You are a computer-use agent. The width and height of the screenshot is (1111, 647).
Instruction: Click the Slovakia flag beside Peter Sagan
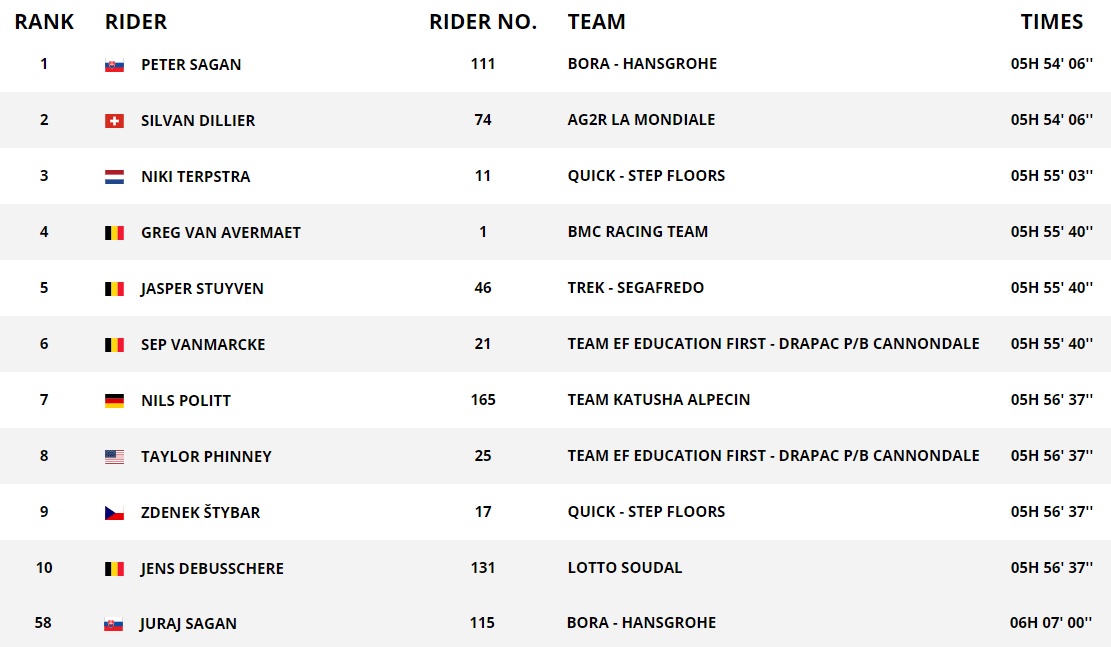(x=114, y=65)
